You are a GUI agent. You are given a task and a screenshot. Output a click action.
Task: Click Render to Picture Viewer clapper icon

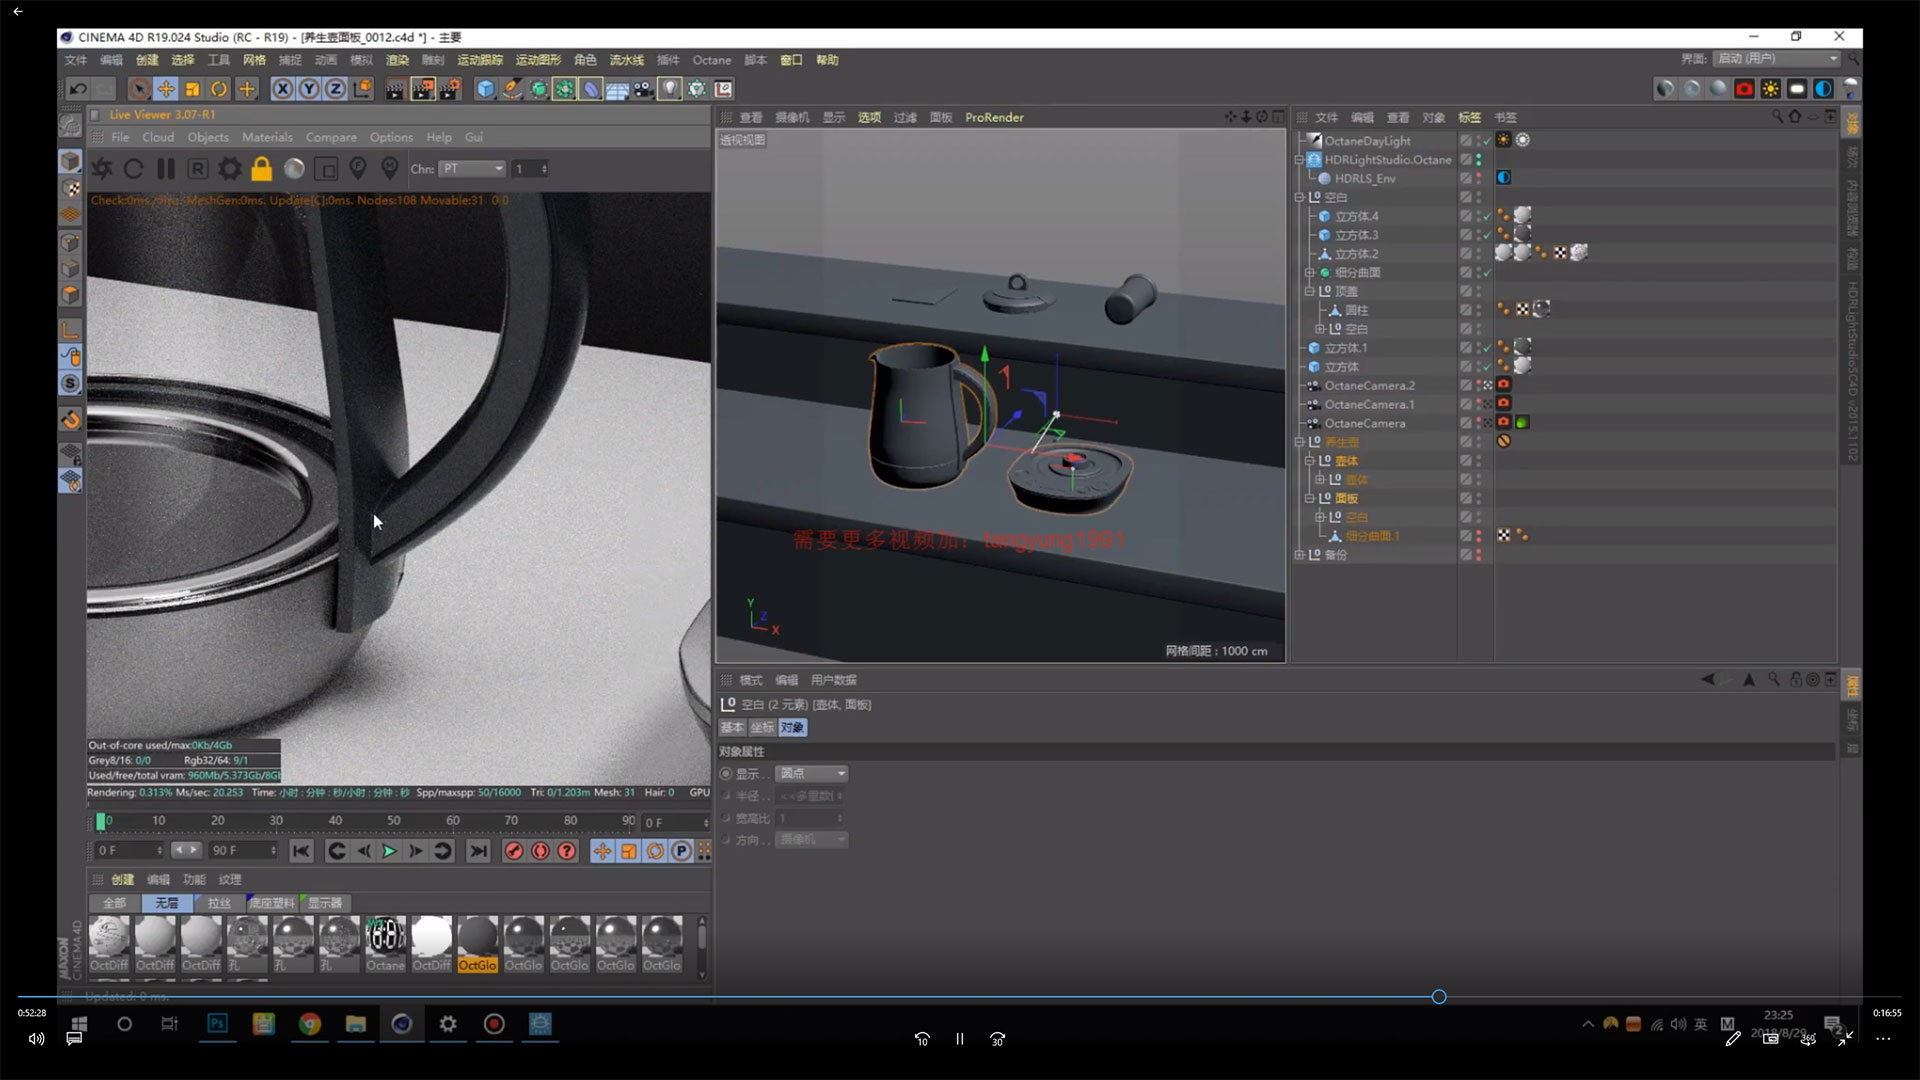point(423,89)
